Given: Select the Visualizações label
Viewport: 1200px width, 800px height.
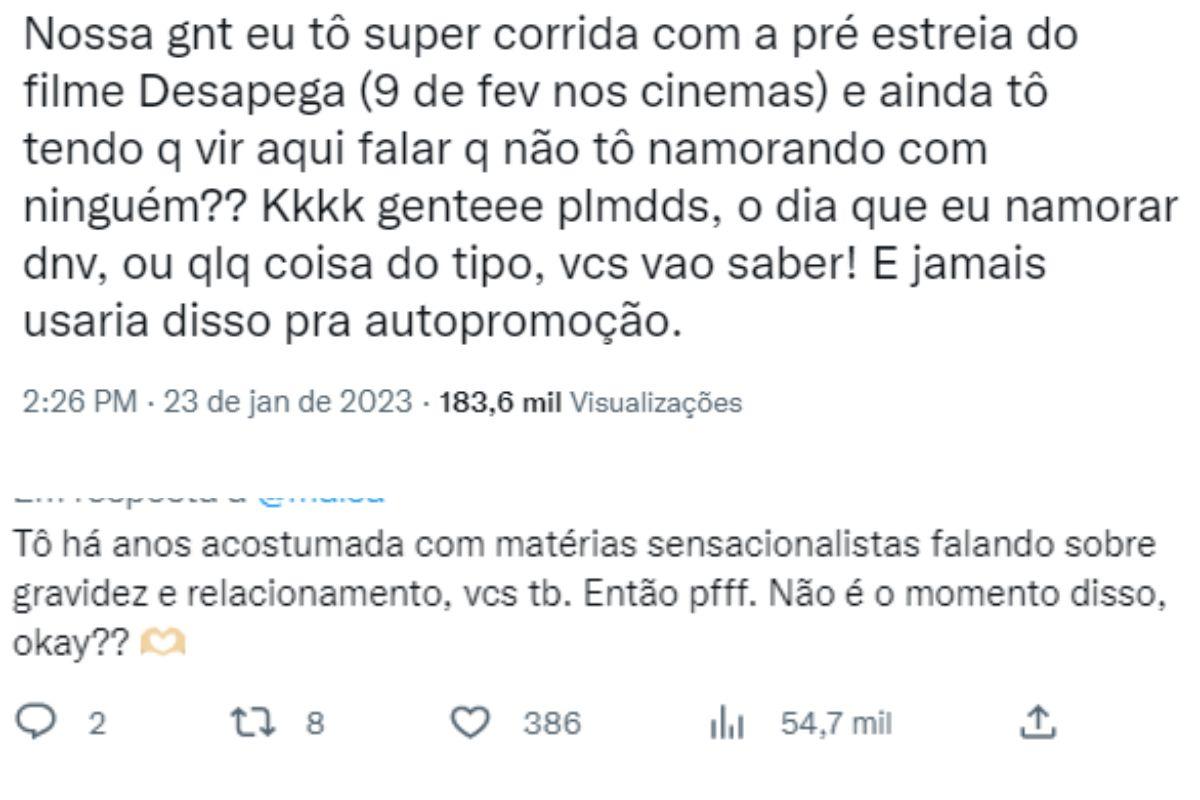Looking at the screenshot, I should pos(656,403).
